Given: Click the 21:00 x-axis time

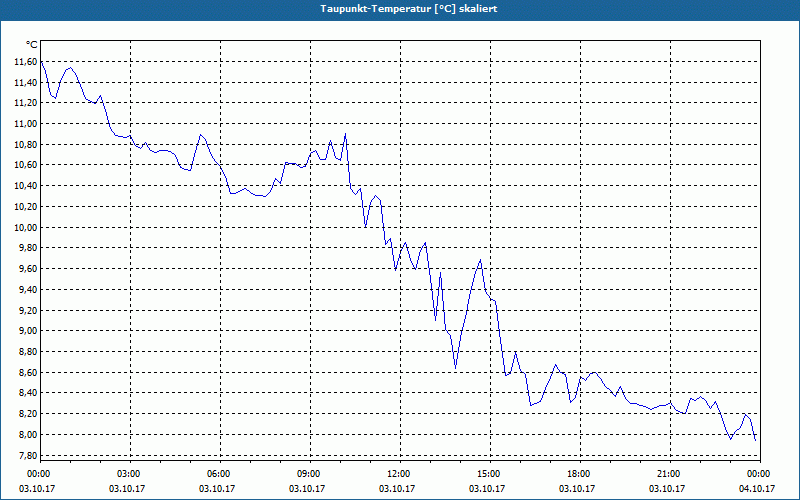Looking at the screenshot, I should point(670,474).
